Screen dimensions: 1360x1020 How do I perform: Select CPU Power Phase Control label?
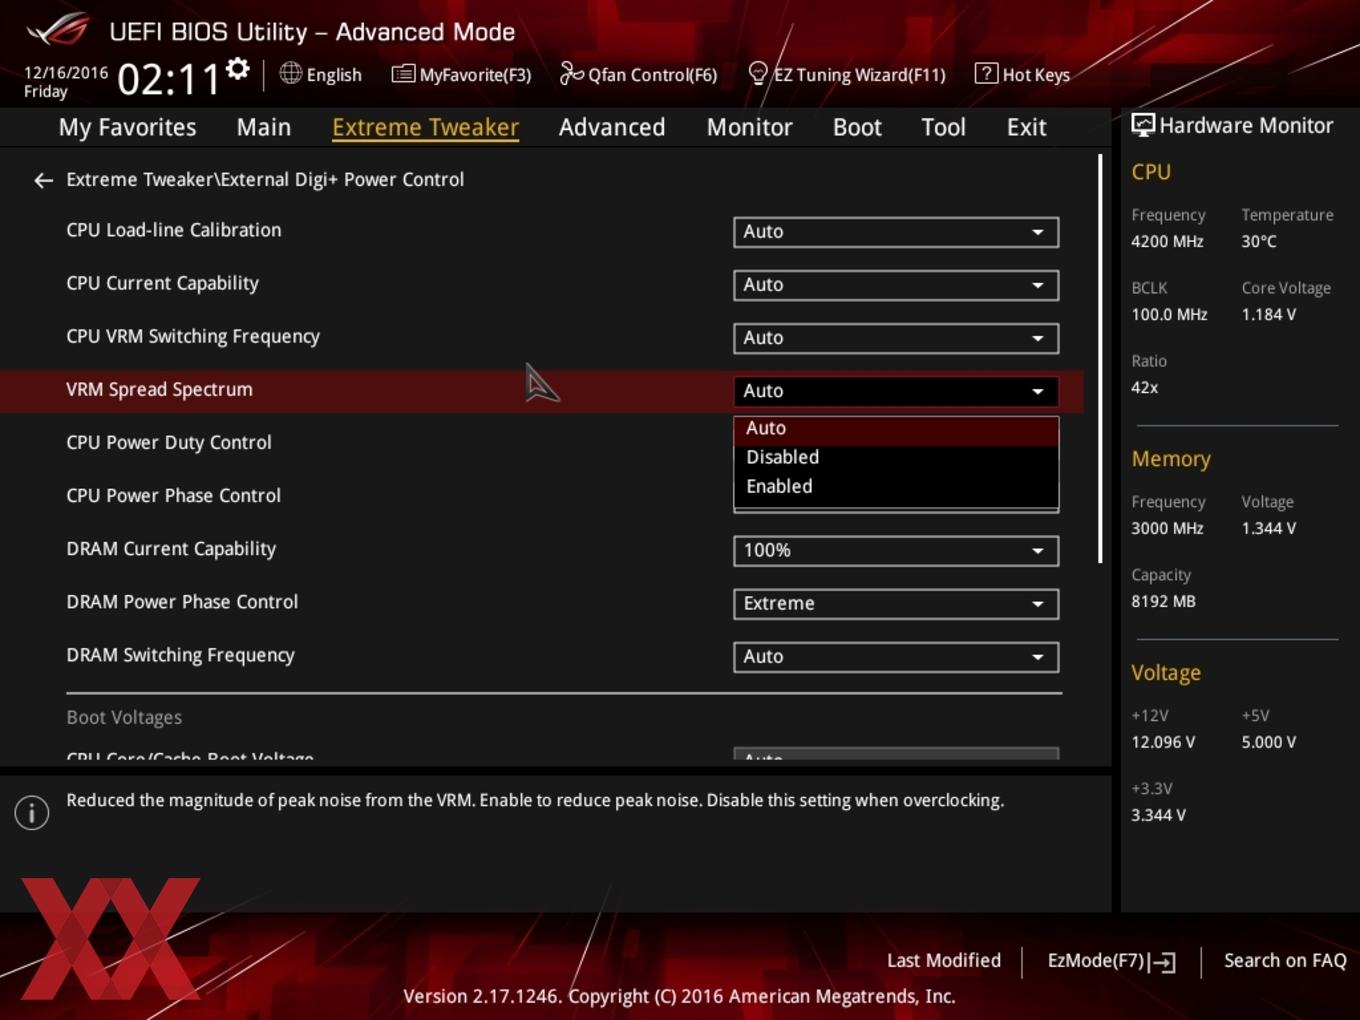(x=173, y=496)
